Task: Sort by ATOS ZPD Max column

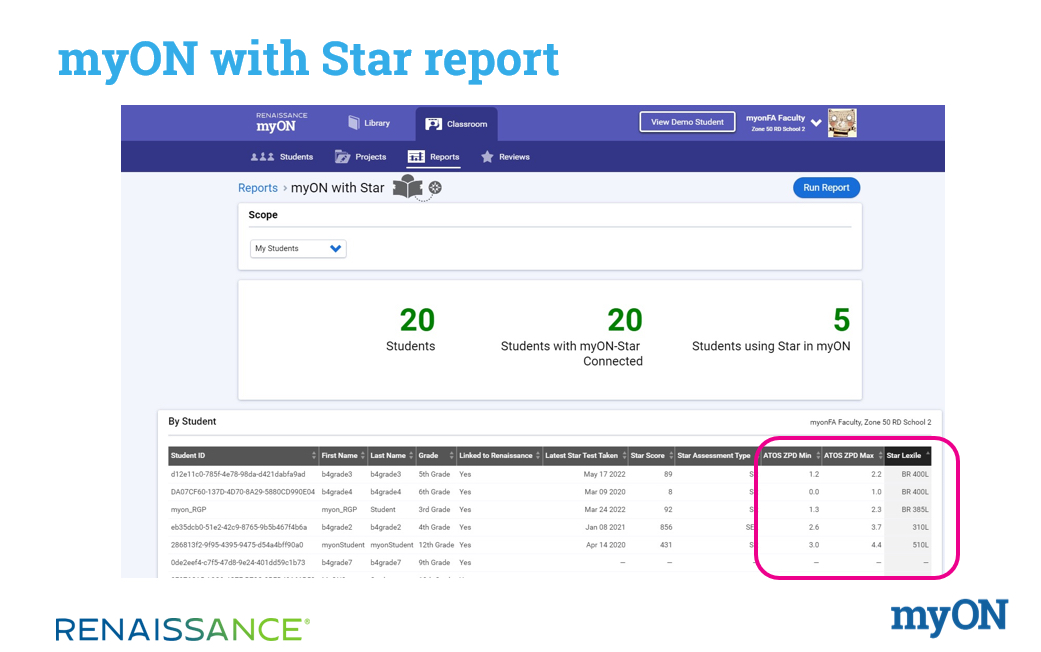Action: coord(853,455)
